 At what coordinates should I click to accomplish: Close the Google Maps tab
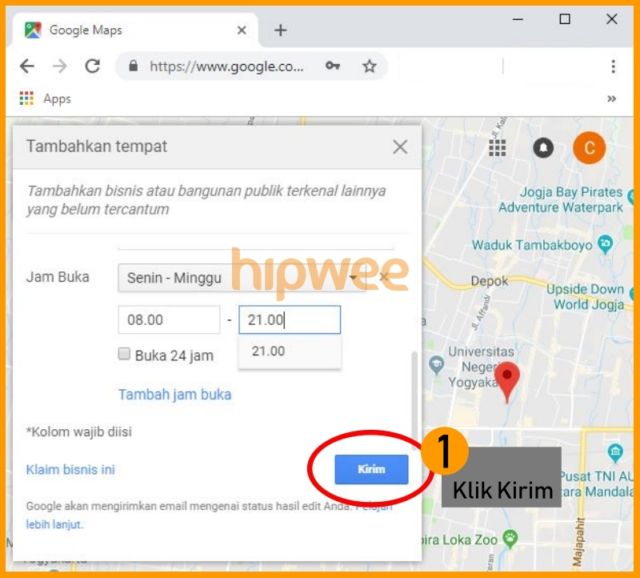click(242, 30)
